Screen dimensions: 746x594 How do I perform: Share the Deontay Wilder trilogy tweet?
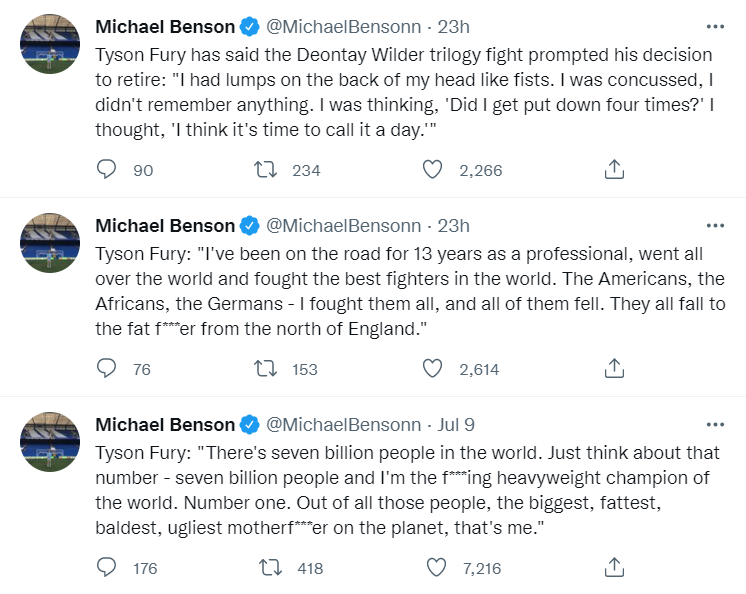tap(615, 170)
